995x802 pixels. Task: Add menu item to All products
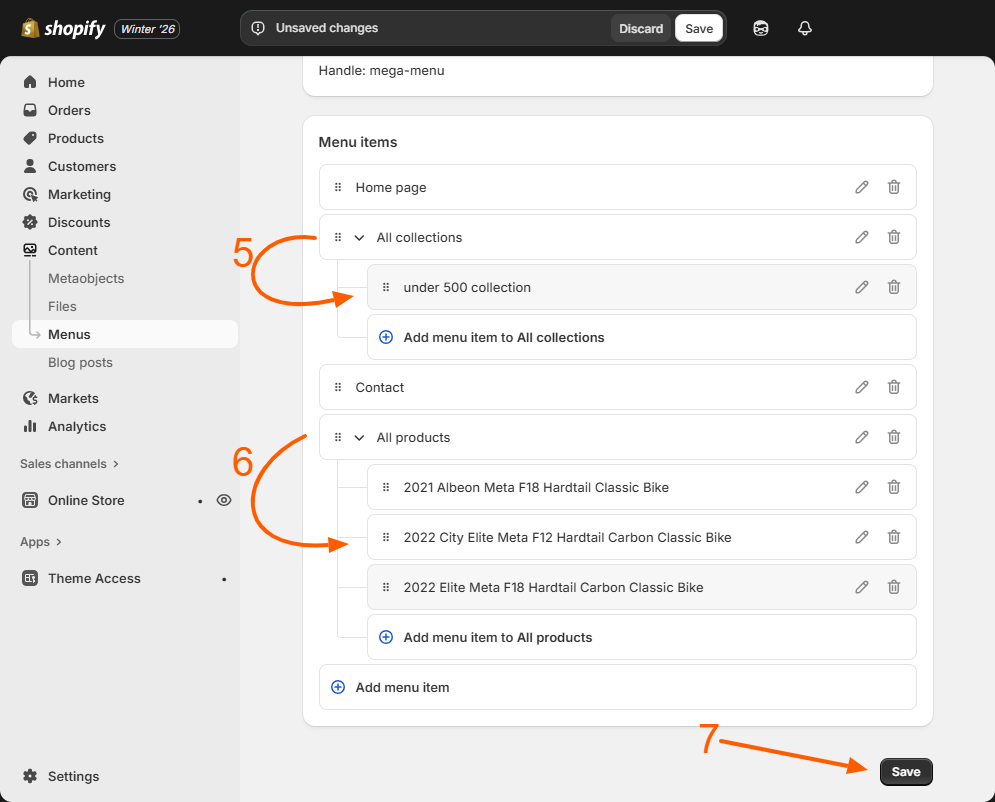pyautogui.click(x=642, y=637)
